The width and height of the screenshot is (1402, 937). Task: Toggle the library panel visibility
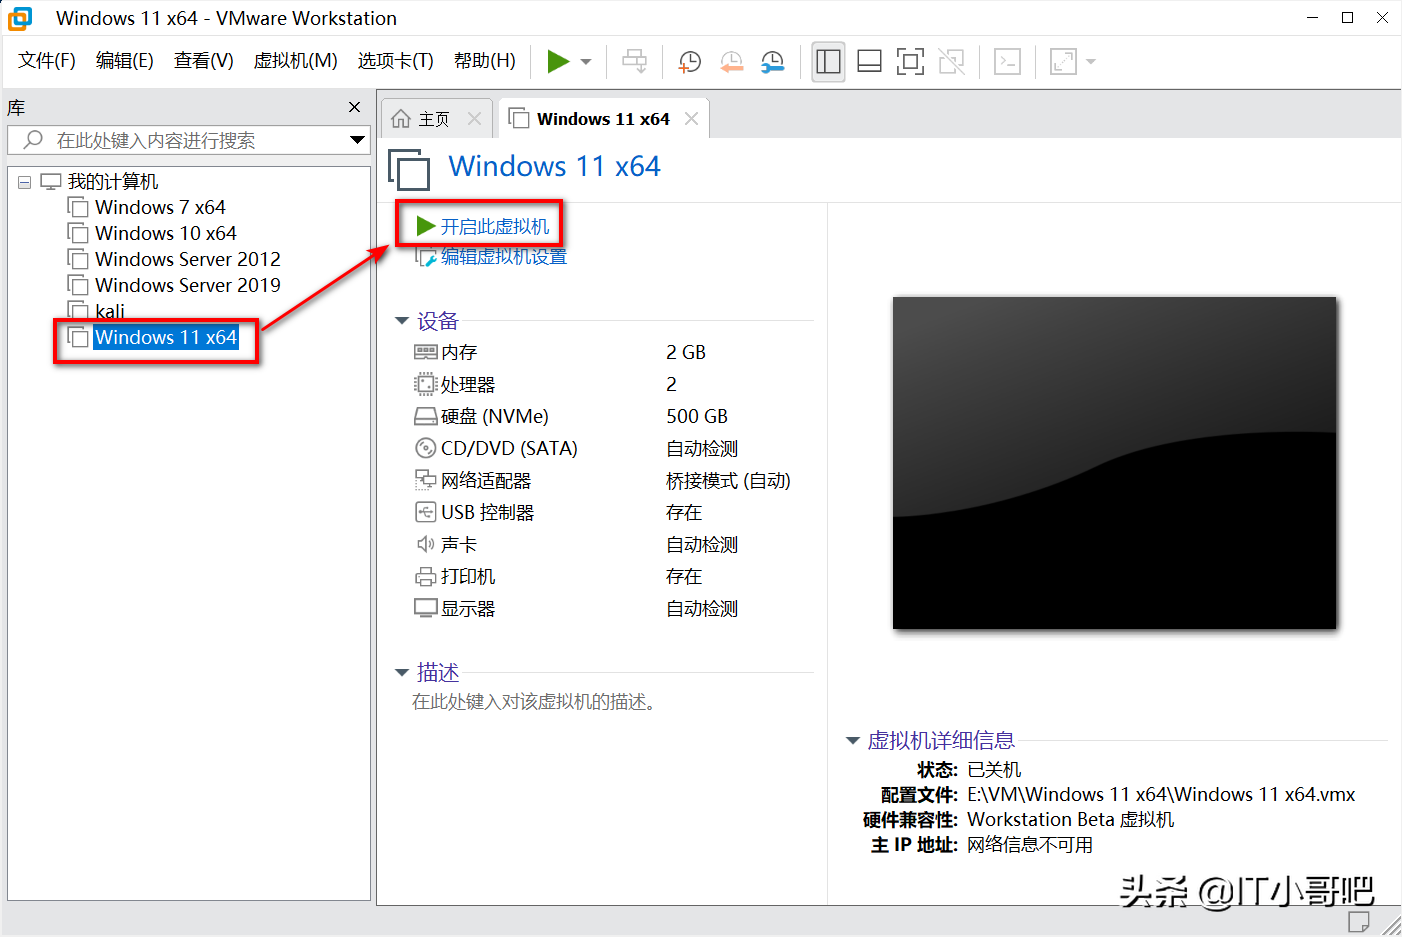coord(828,61)
